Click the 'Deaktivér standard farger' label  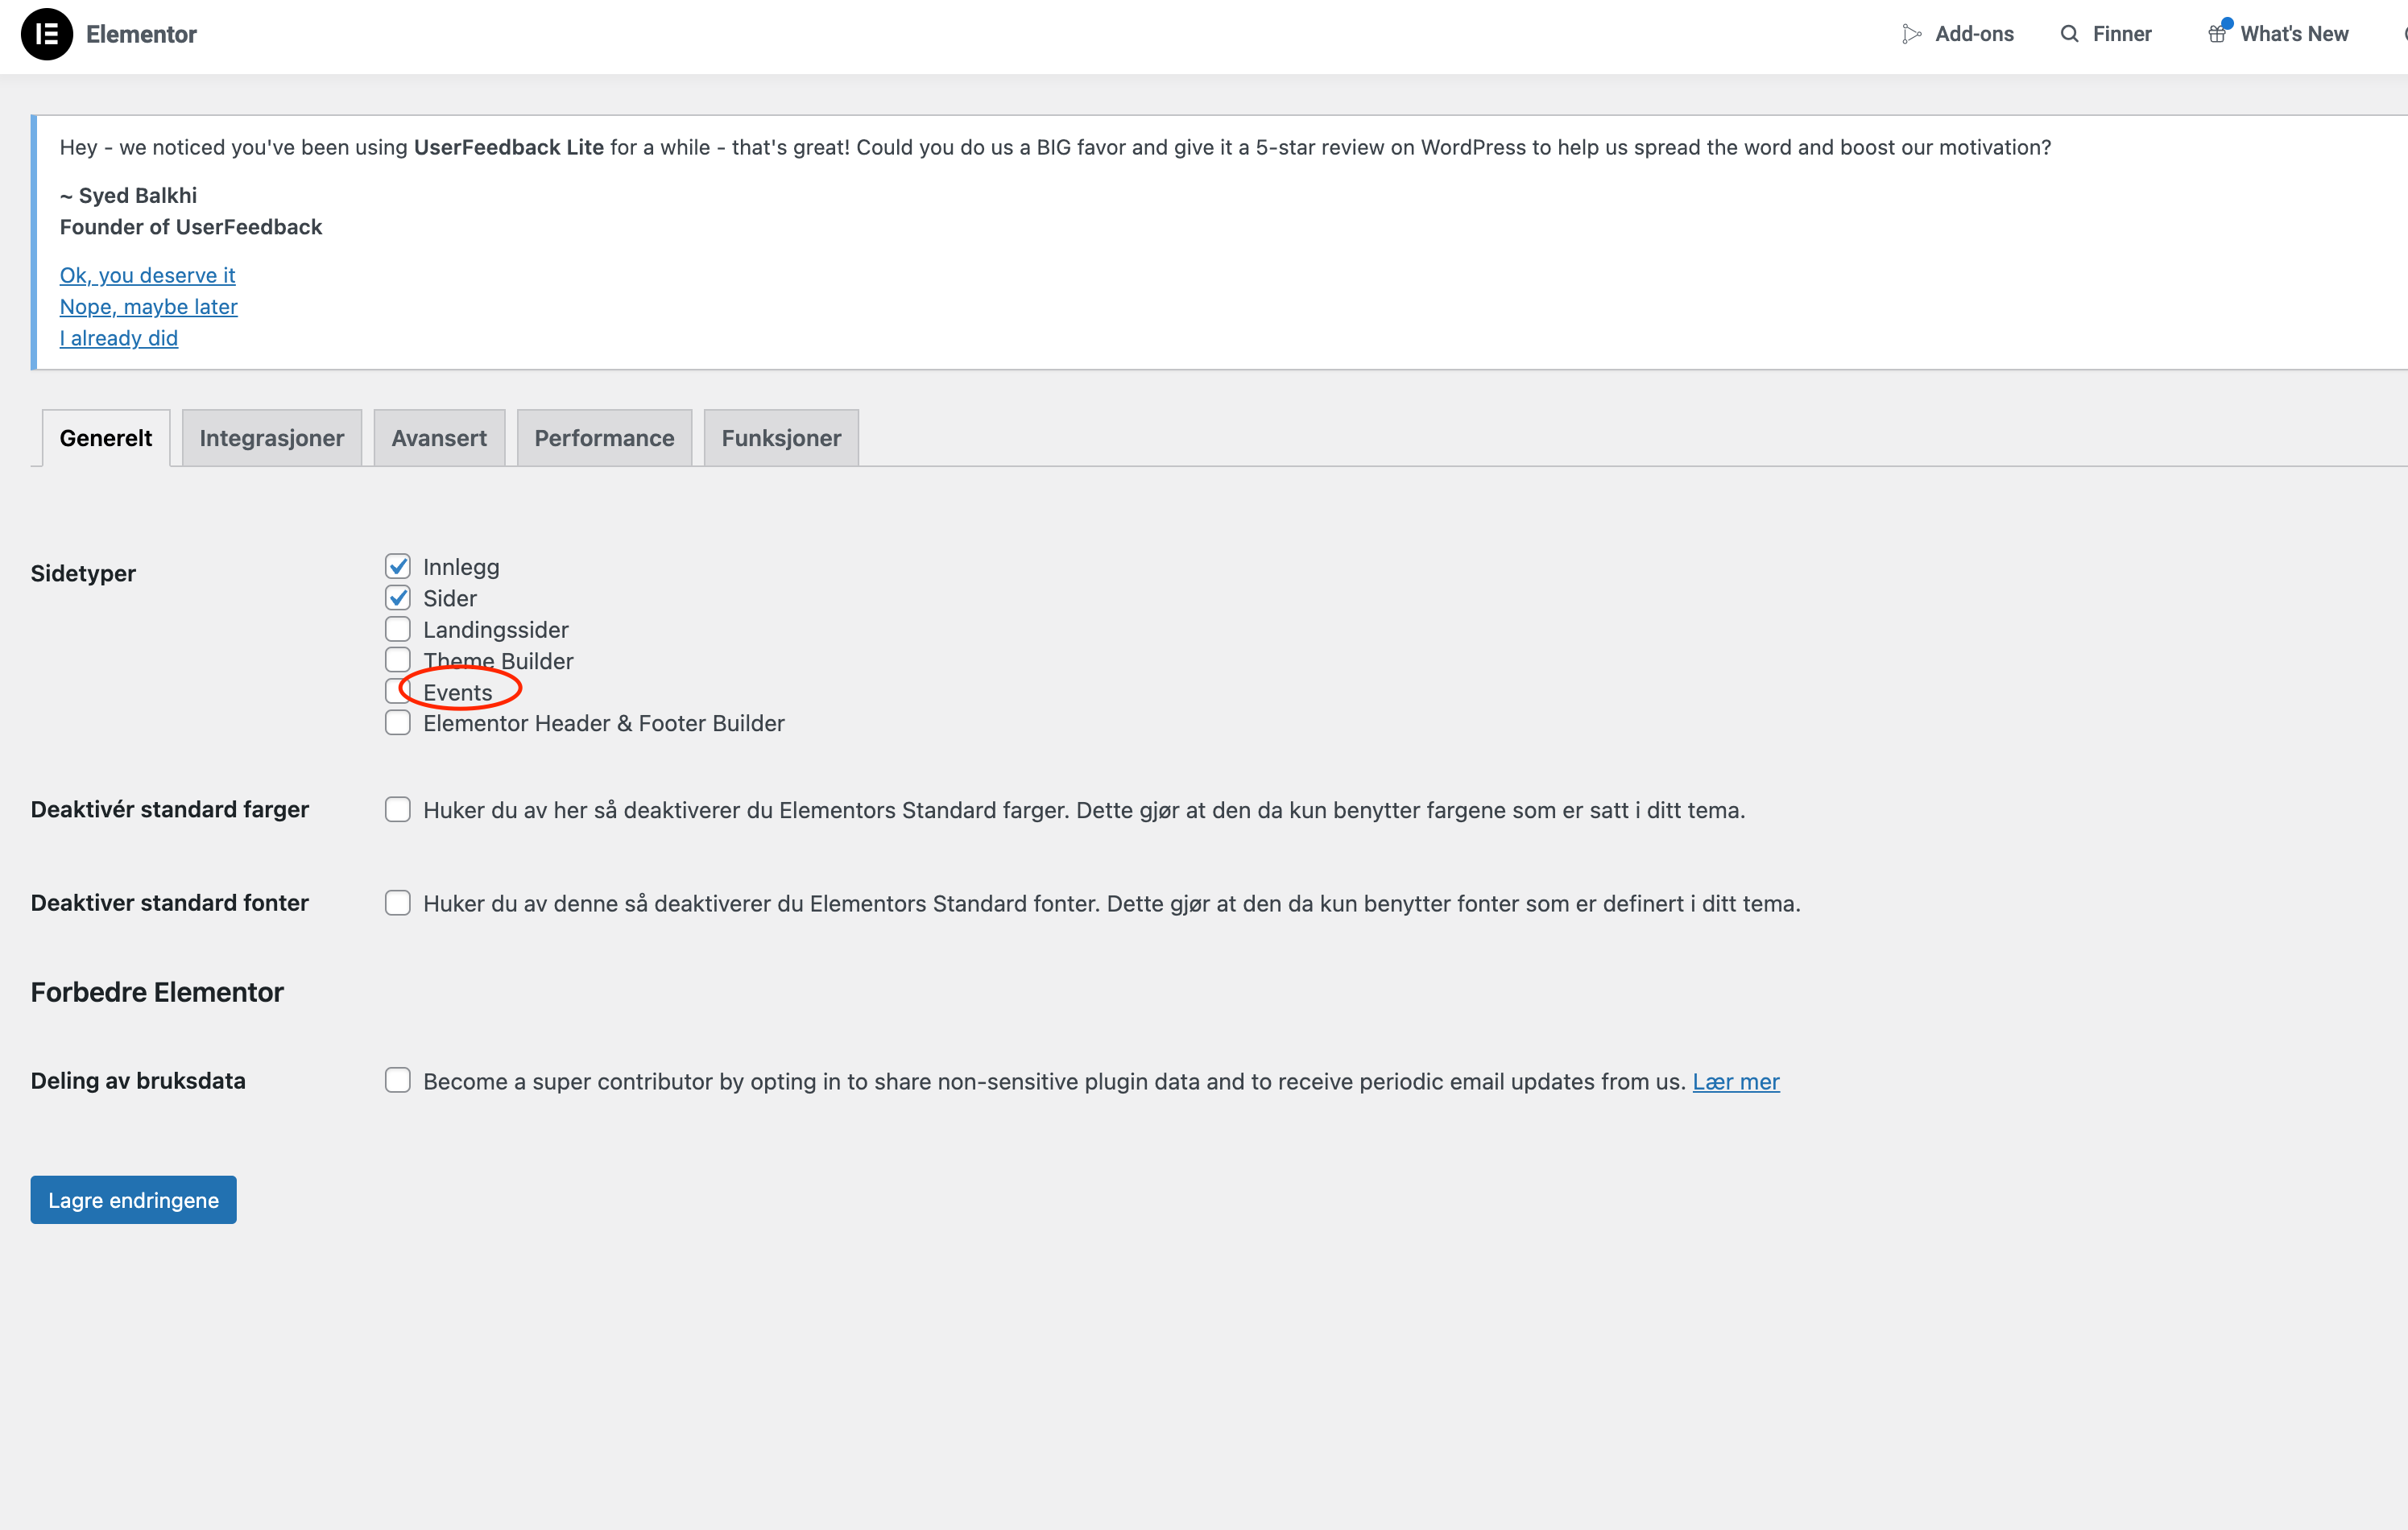point(170,809)
